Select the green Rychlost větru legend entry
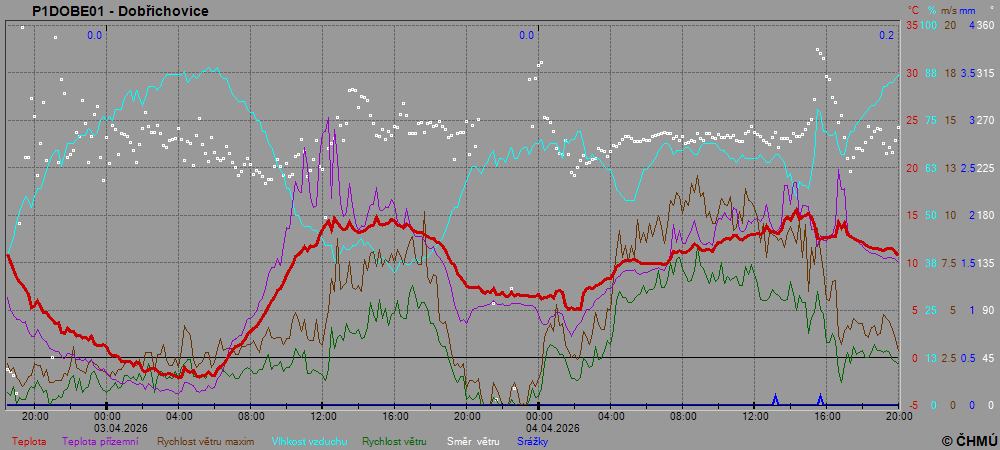The height and width of the screenshot is (450, 1000). [394, 440]
